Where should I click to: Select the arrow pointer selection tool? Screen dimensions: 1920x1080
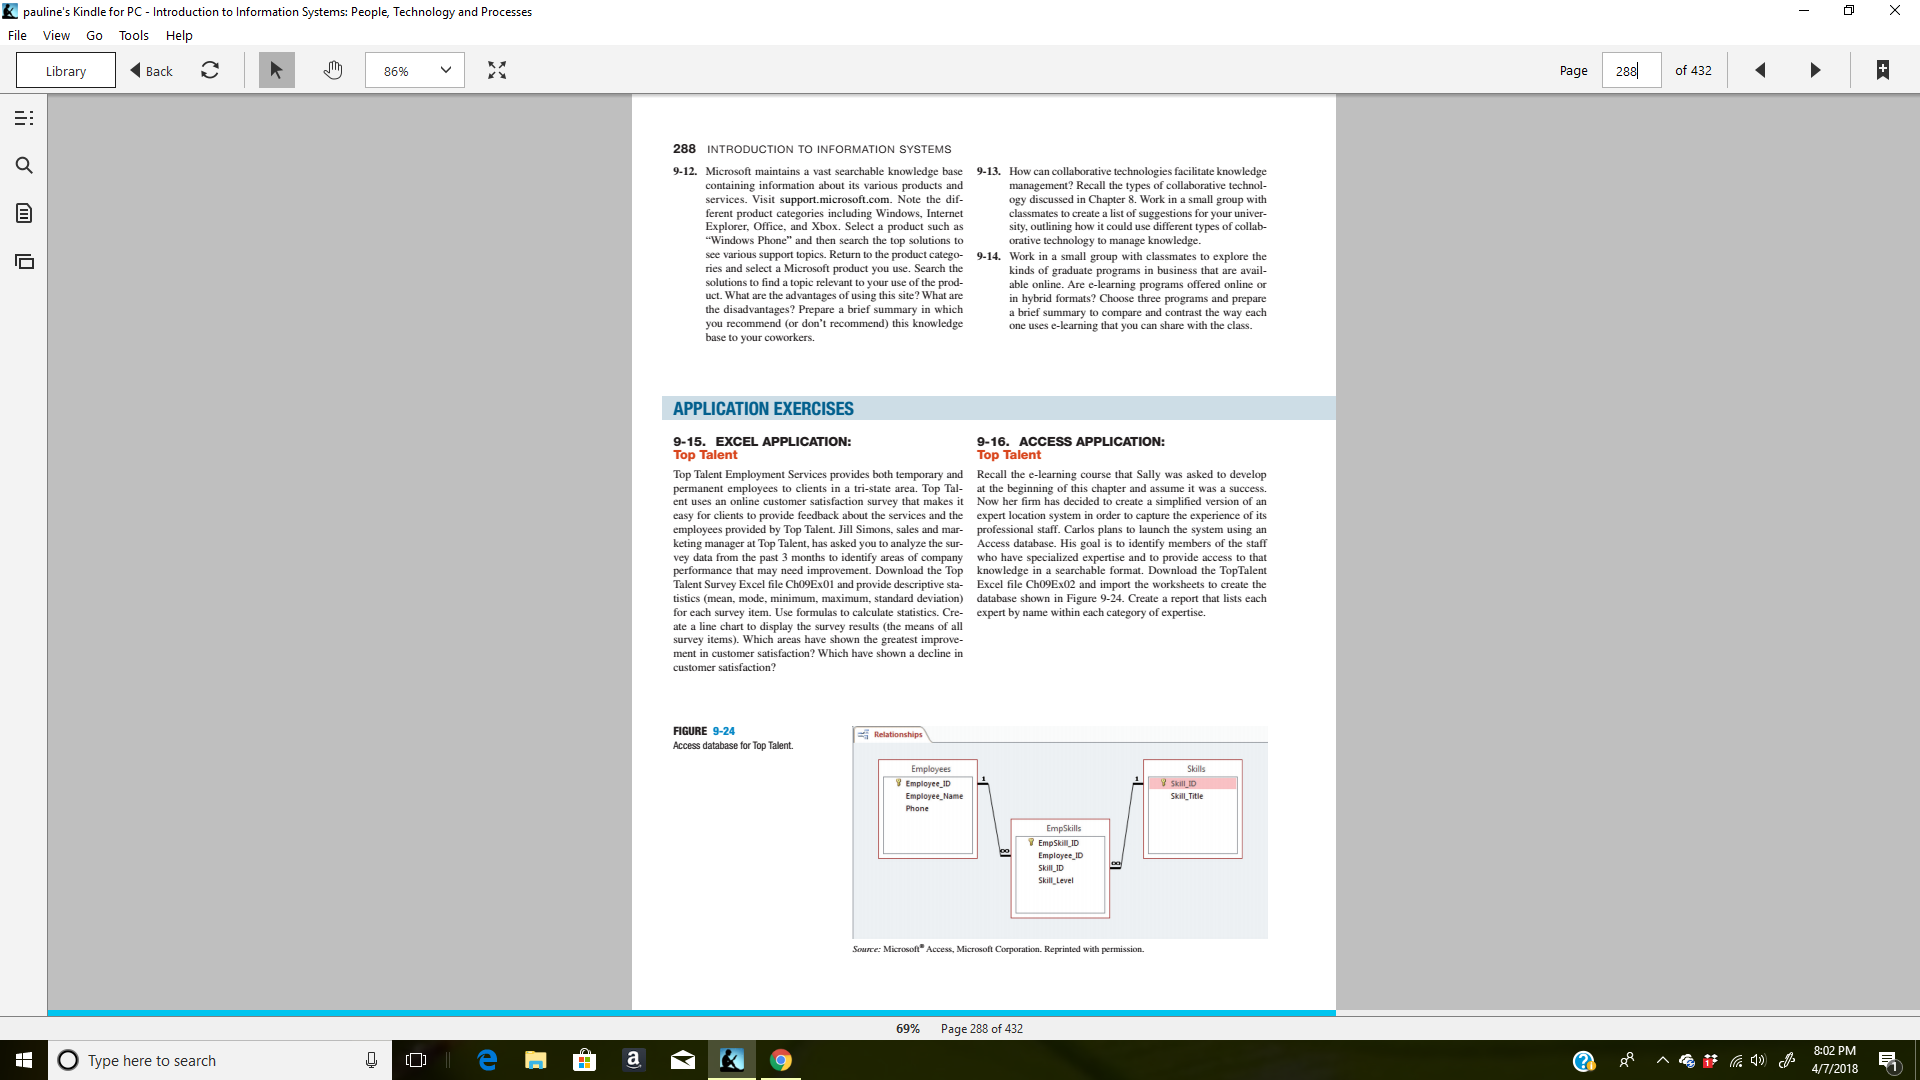[x=276, y=70]
